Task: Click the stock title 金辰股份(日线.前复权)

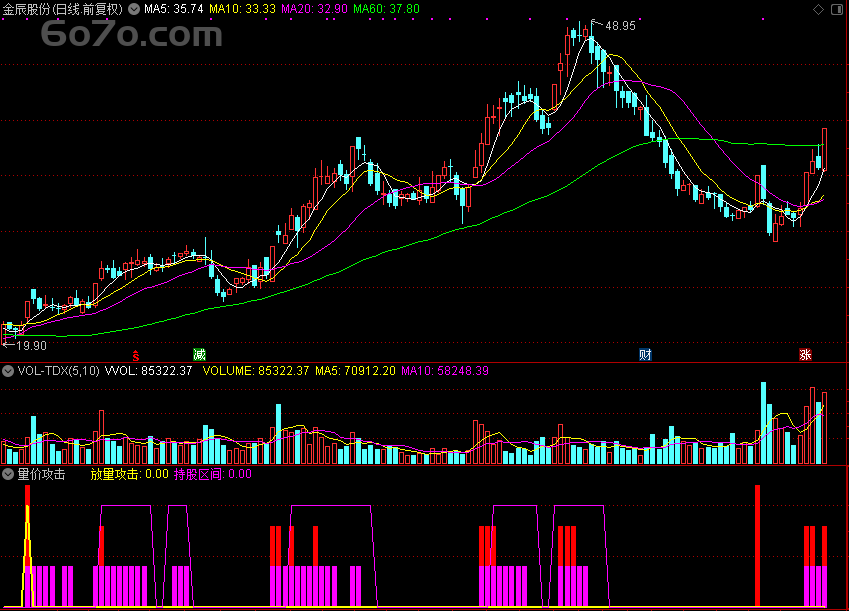Action: [63, 9]
